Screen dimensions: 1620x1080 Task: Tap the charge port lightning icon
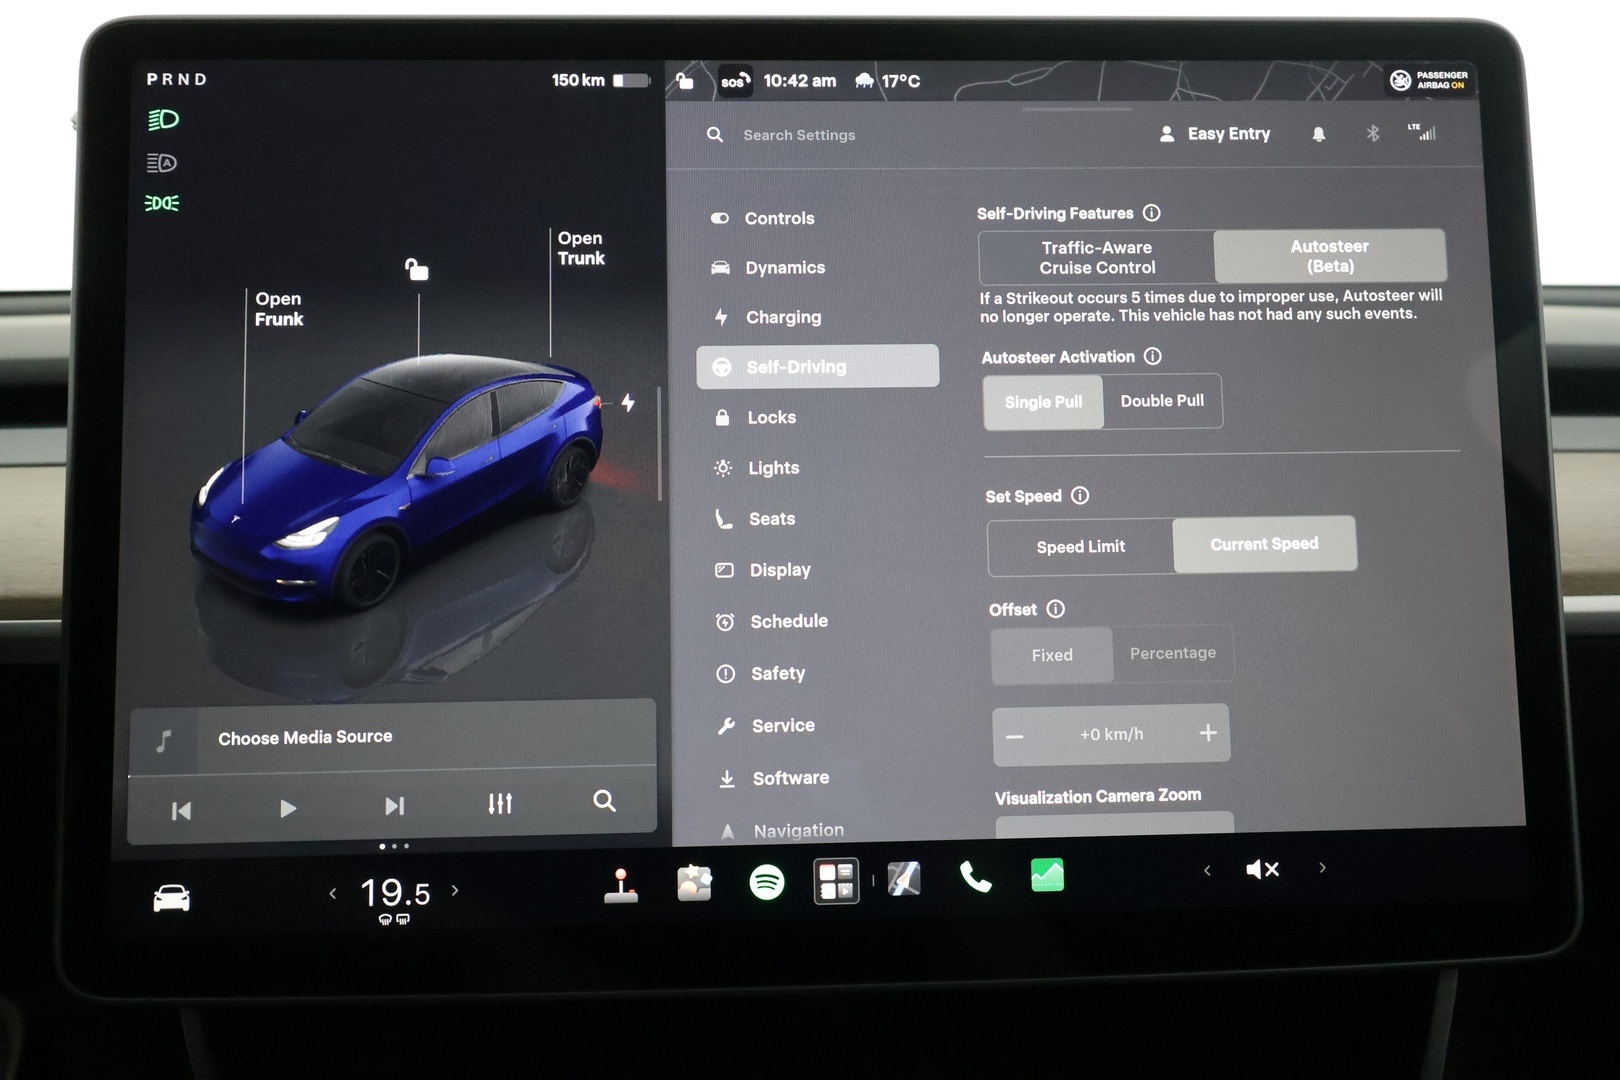[x=628, y=402]
